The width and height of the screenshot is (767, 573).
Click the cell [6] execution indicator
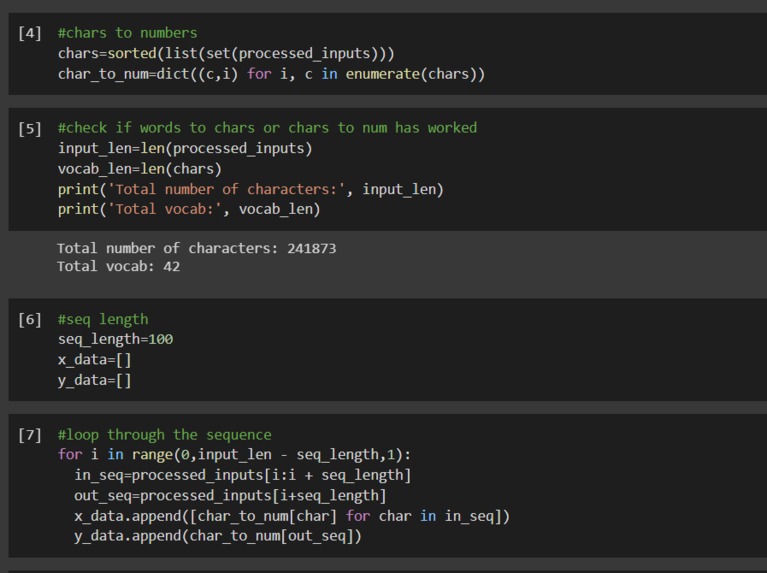click(x=30, y=320)
